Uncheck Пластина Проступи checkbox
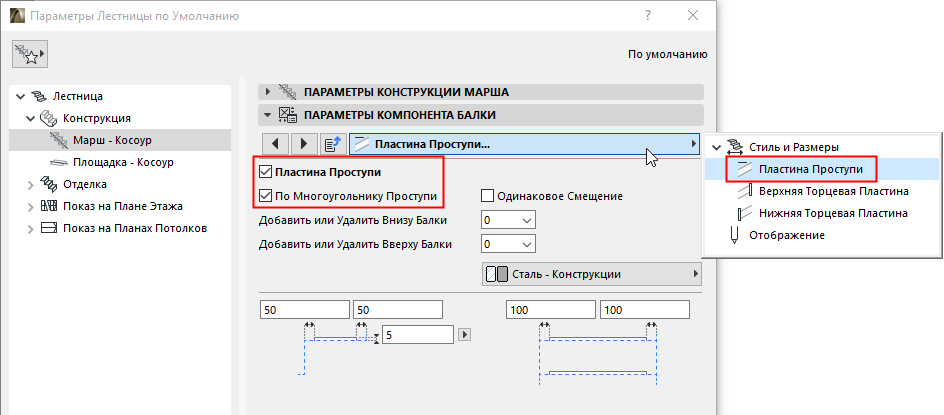This screenshot has width=944, height=415. tap(265, 172)
